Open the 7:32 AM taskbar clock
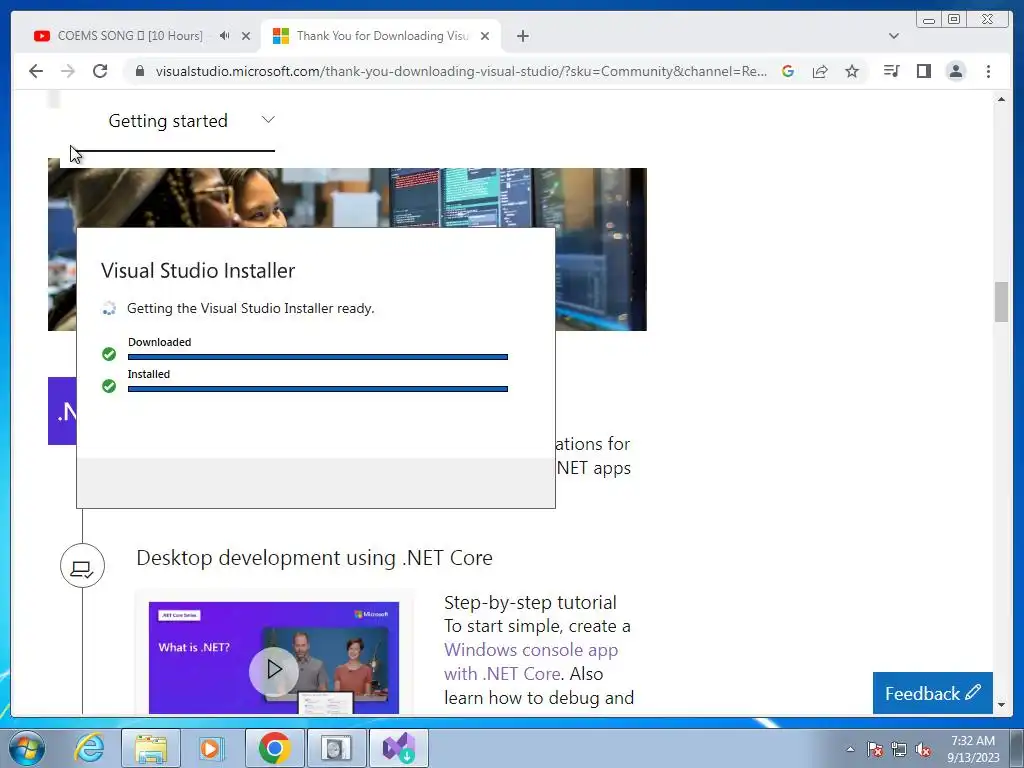This screenshot has width=1024, height=768. click(x=973, y=749)
